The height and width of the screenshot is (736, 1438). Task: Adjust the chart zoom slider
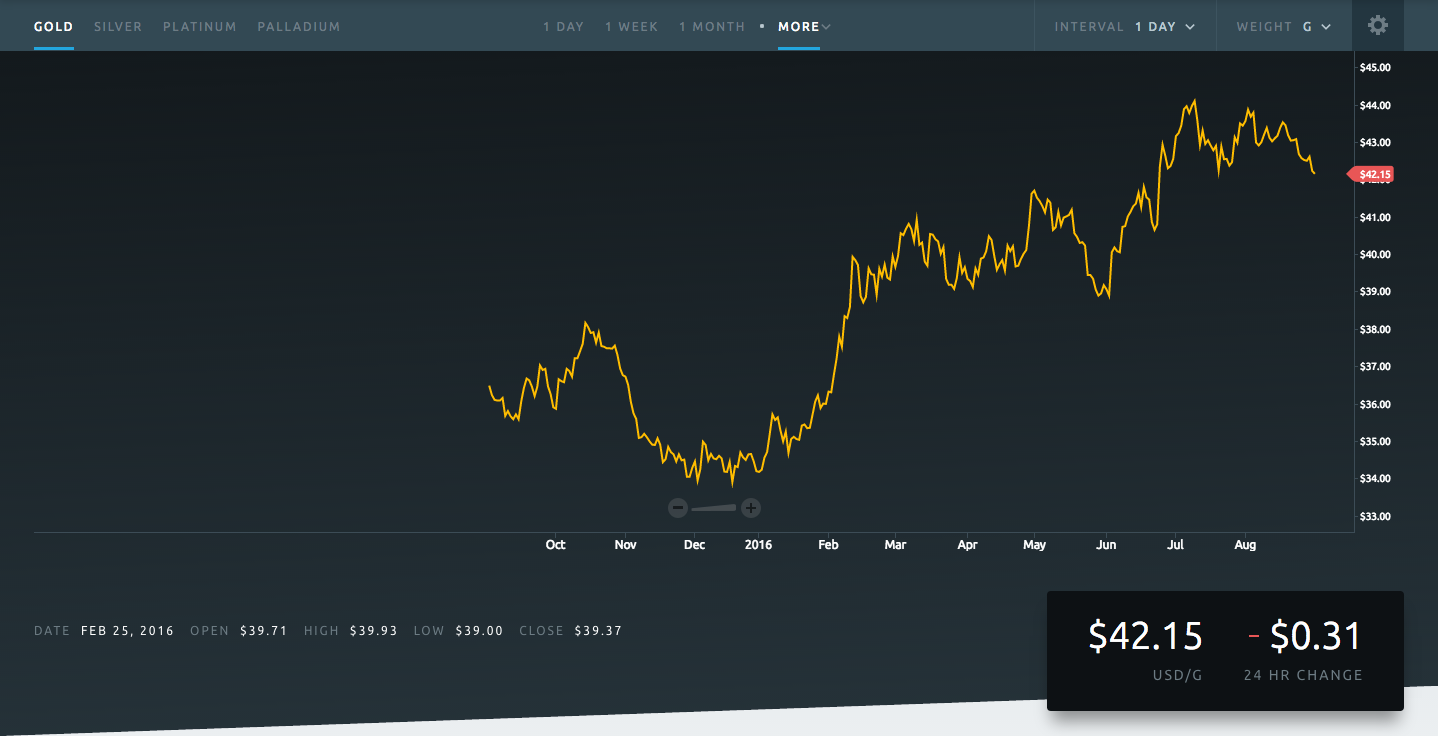click(x=714, y=507)
